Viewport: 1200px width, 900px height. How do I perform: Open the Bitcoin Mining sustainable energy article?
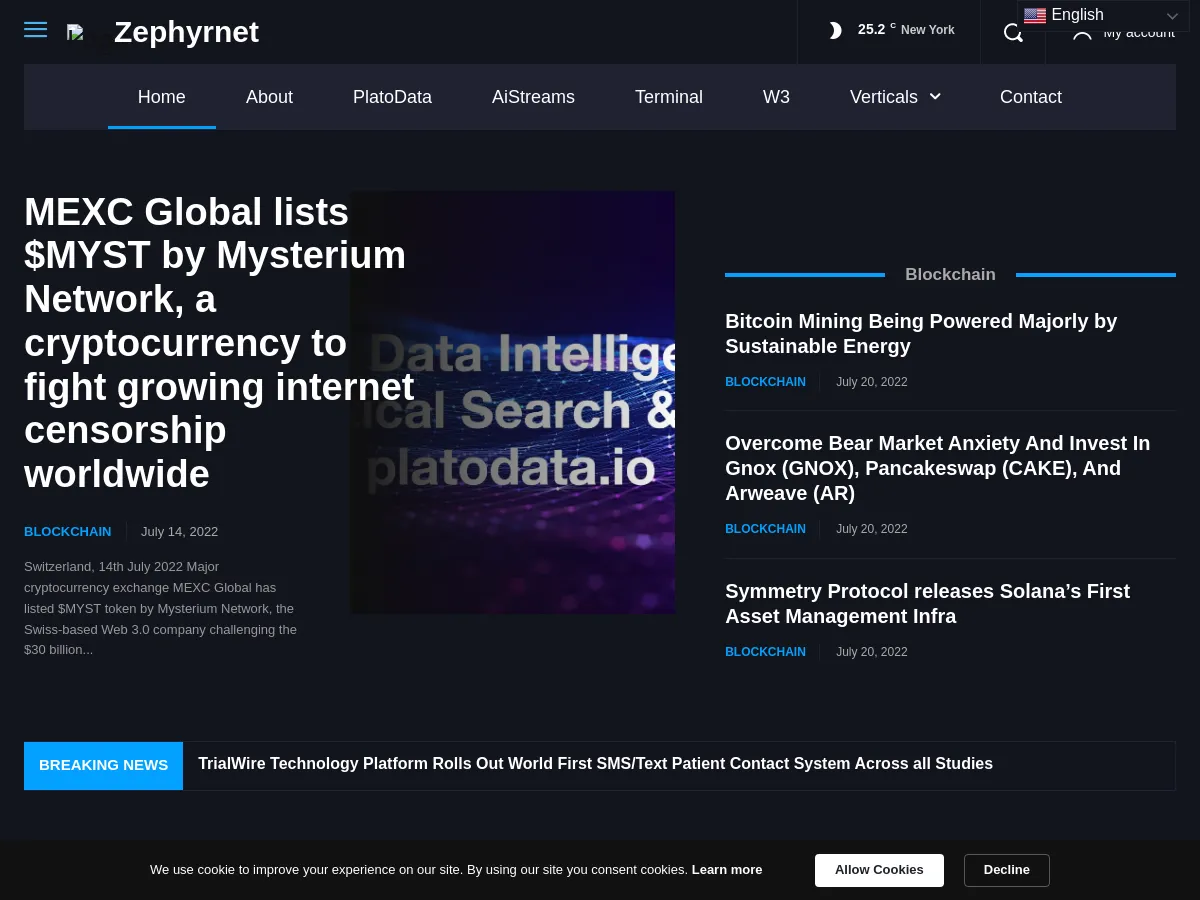point(921,333)
